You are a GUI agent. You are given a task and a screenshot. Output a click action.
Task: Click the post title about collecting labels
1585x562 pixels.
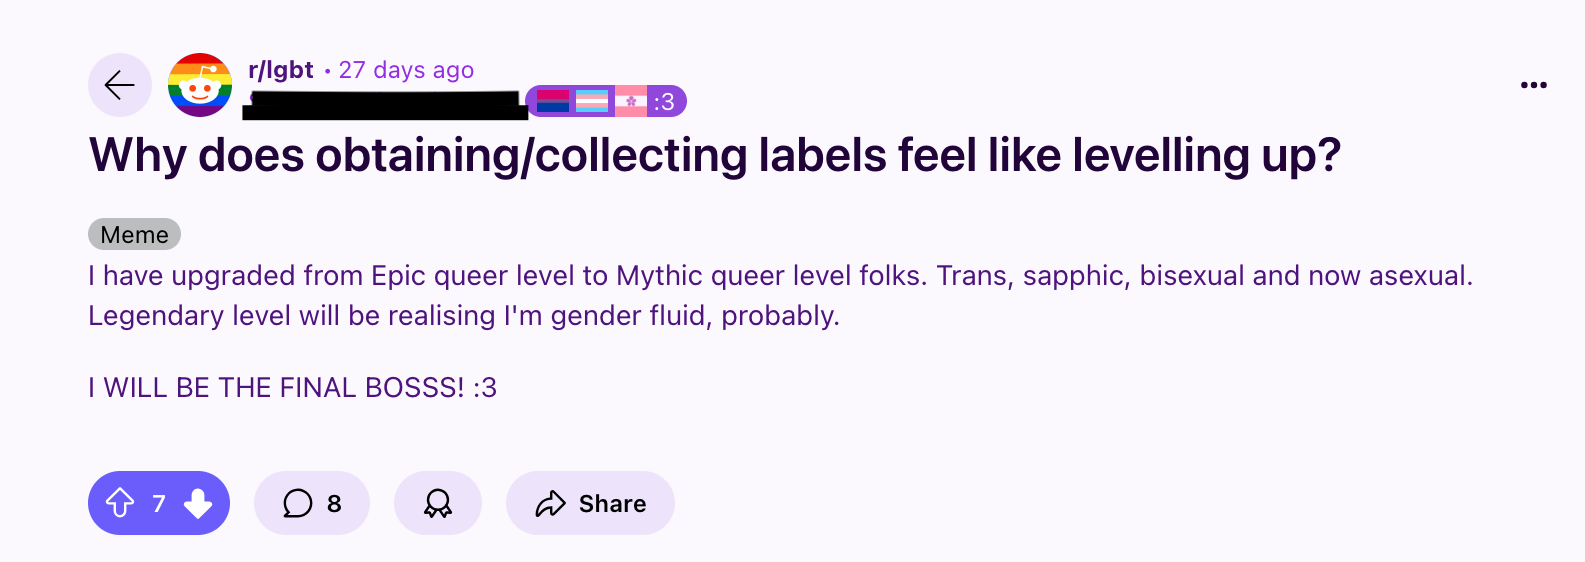click(x=714, y=156)
